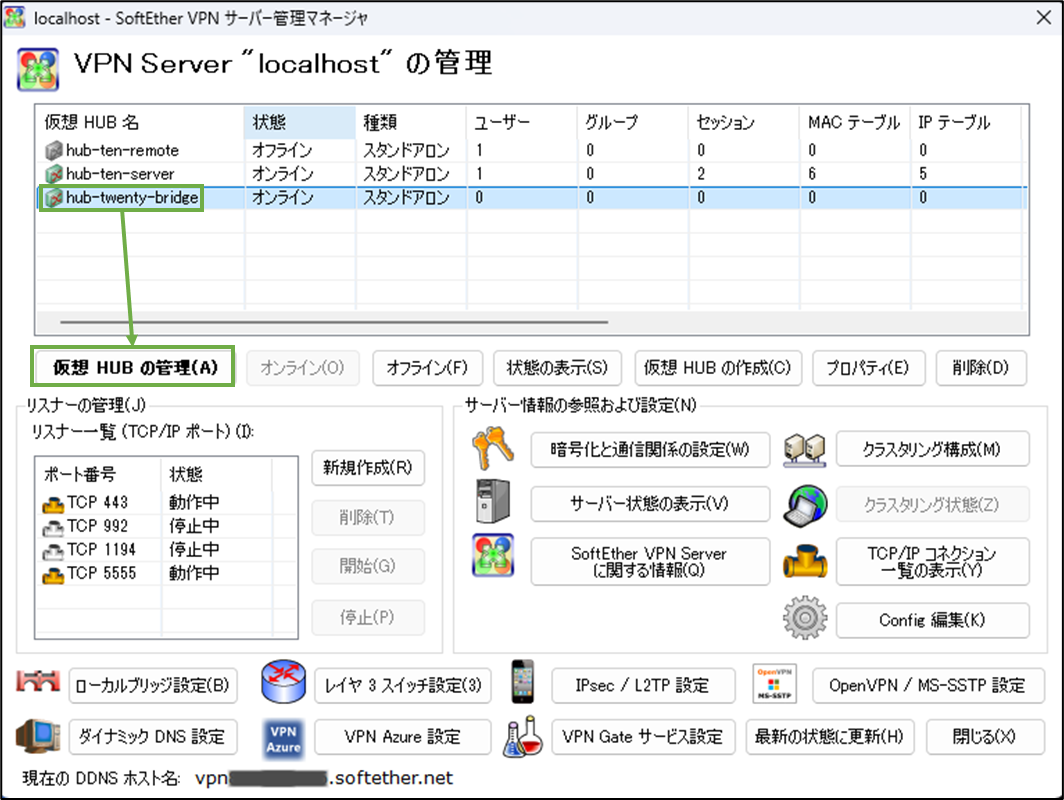Open 仮想HUB の管理 for hub-twenty-bridge
Image resolution: width=1064 pixels, height=800 pixels.
point(131,367)
